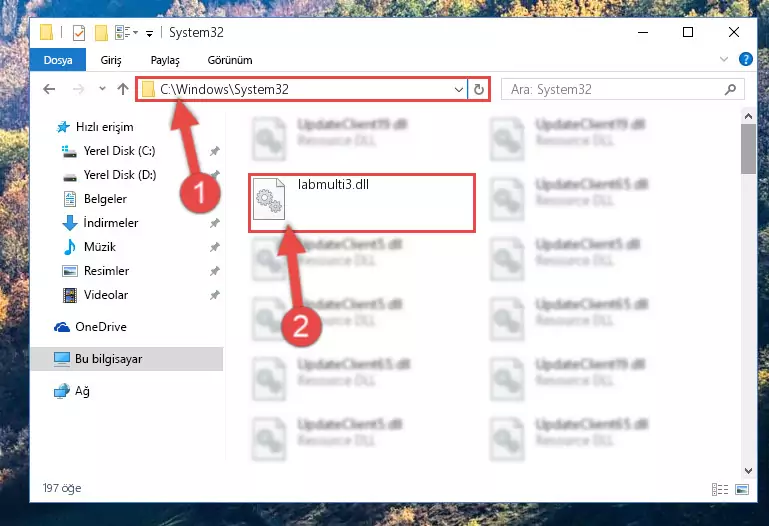The image size is (769, 526).
Task: Maximize the System32 window
Action: pyautogui.click(x=688, y=32)
